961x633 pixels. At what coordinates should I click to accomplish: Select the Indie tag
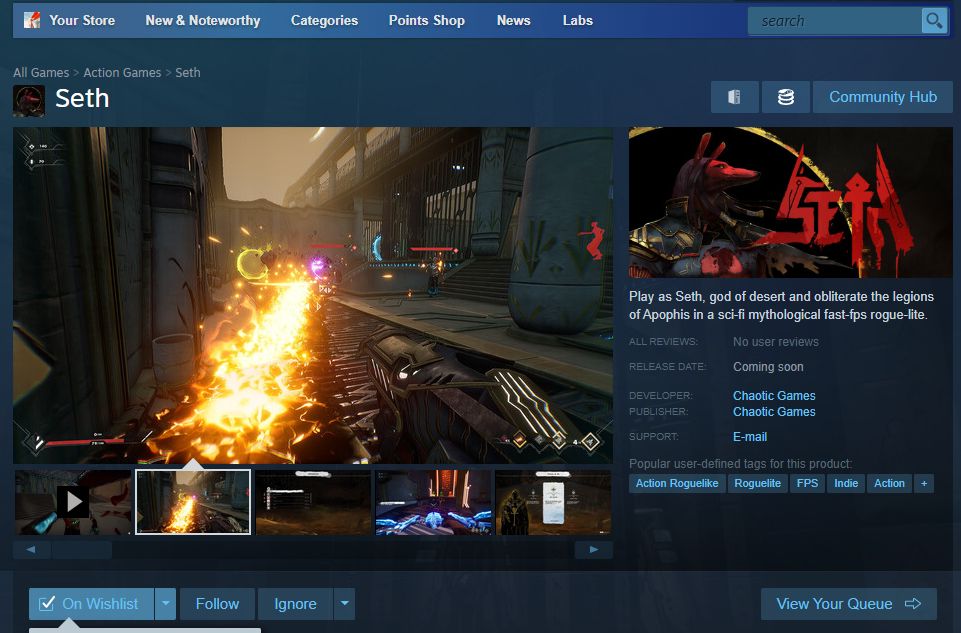846,483
